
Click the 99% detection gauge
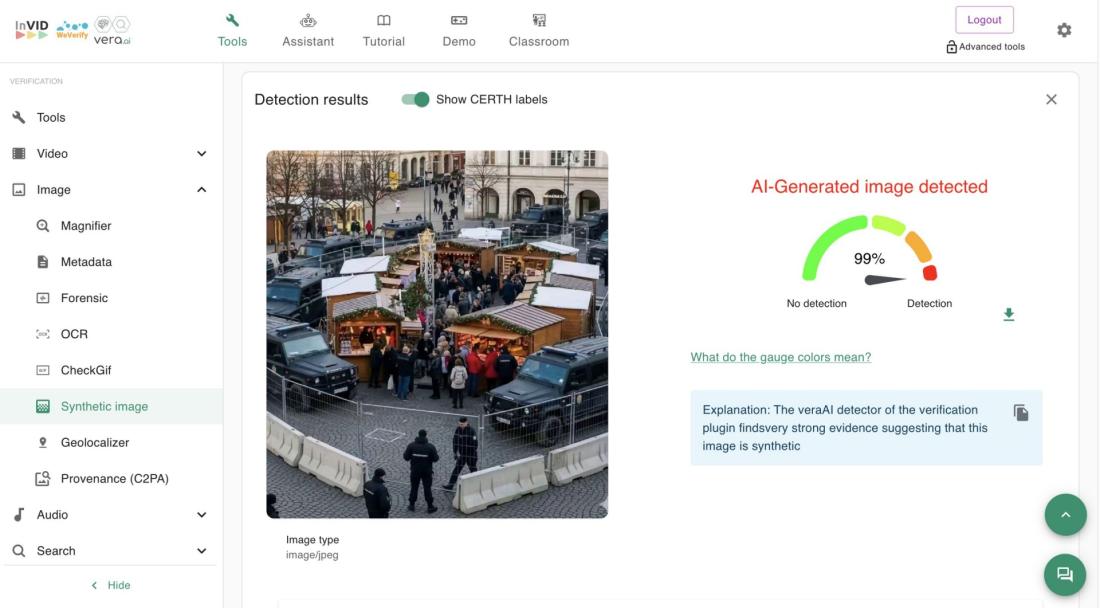click(x=869, y=252)
